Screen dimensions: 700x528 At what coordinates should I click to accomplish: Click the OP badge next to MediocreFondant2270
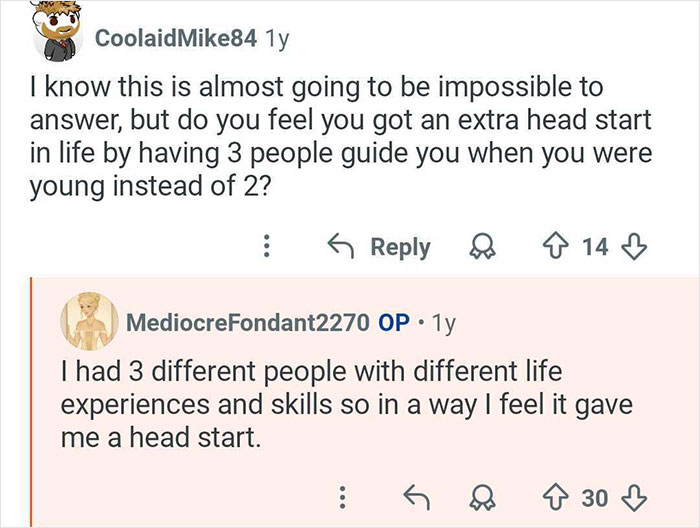click(395, 324)
